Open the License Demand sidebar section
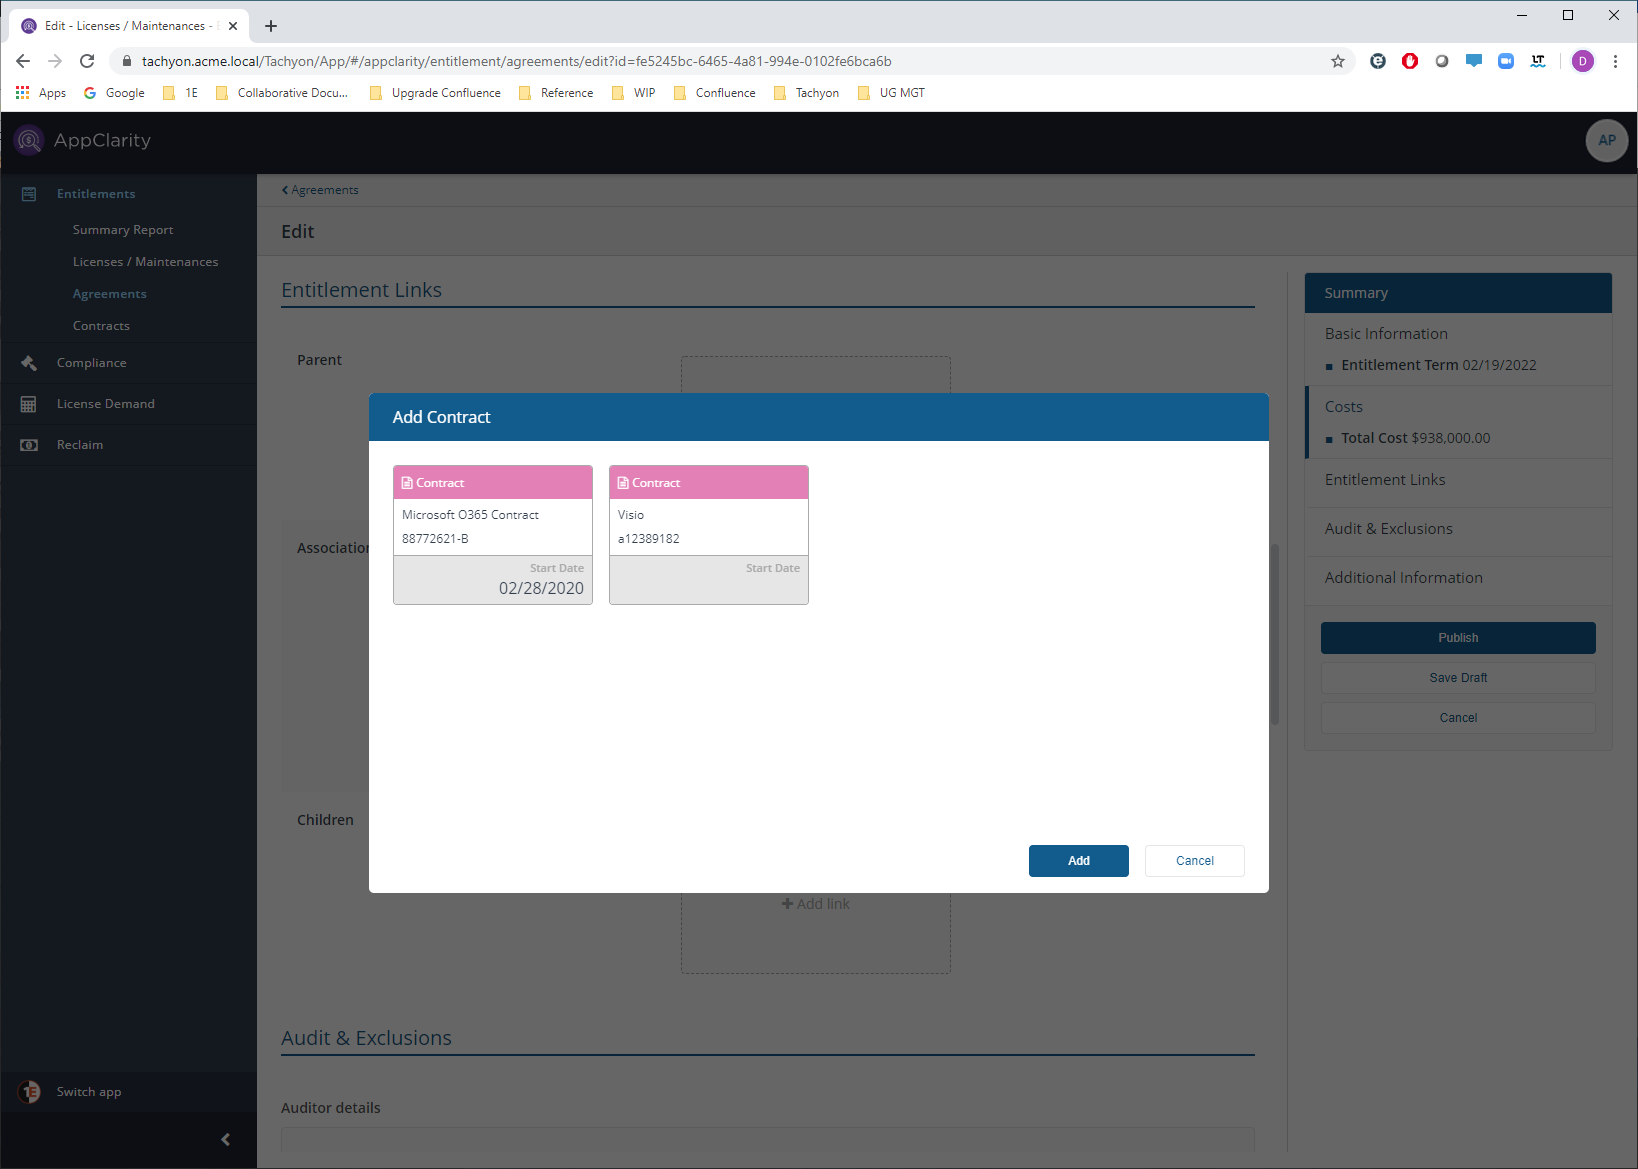Viewport: 1638px width, 1169px height. tap(105, 404)
